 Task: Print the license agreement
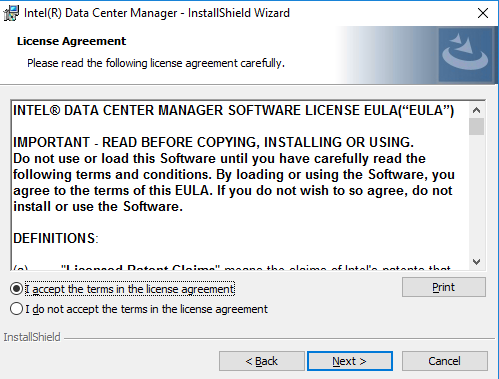(x=444, y=287)
